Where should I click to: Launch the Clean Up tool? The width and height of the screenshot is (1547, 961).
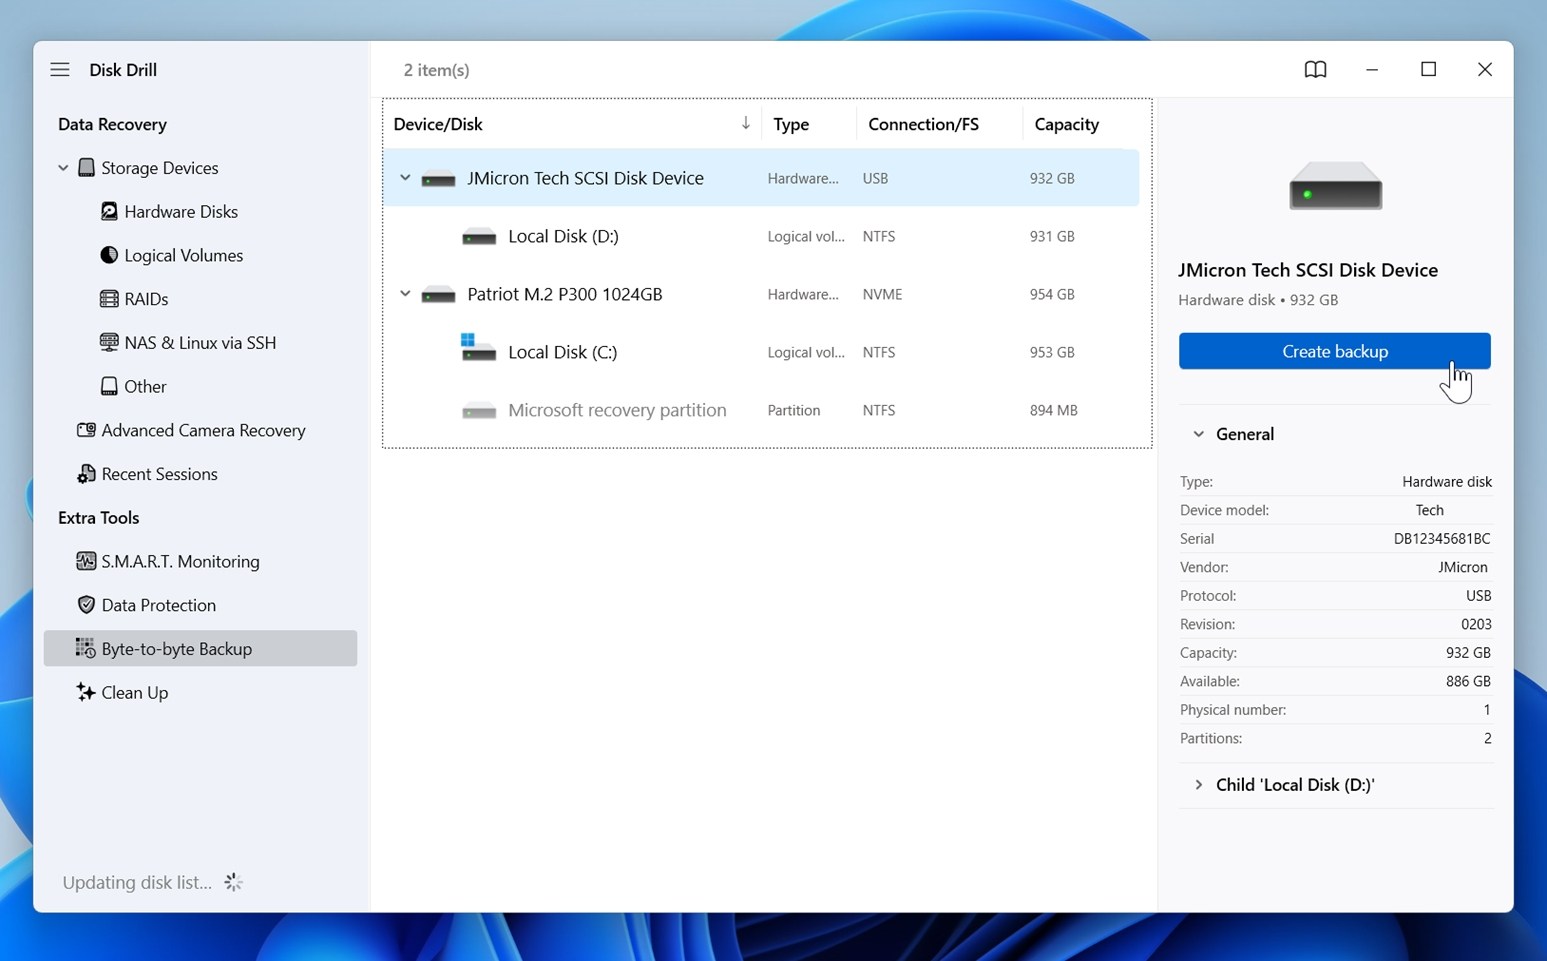[x=134, y=693]
